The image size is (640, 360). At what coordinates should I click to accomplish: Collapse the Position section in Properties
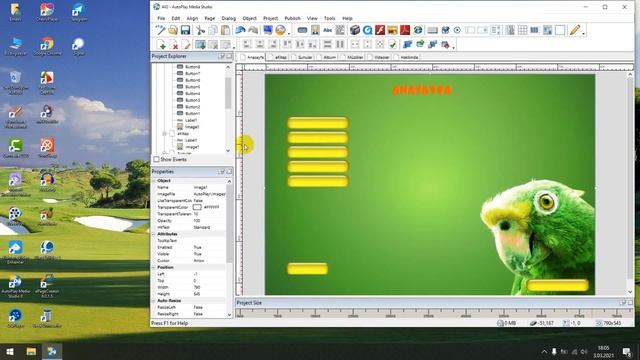point(154,267)
